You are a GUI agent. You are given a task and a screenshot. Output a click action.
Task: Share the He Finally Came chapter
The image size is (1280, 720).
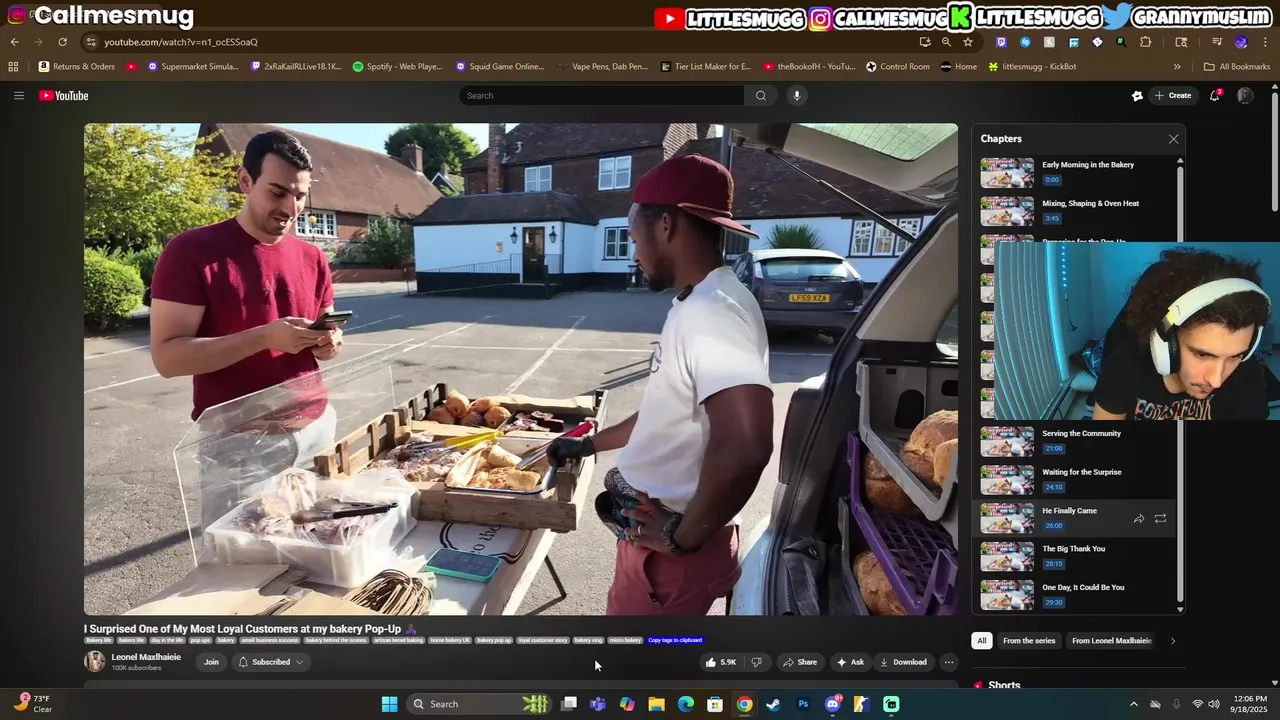tap(1139, 519)
